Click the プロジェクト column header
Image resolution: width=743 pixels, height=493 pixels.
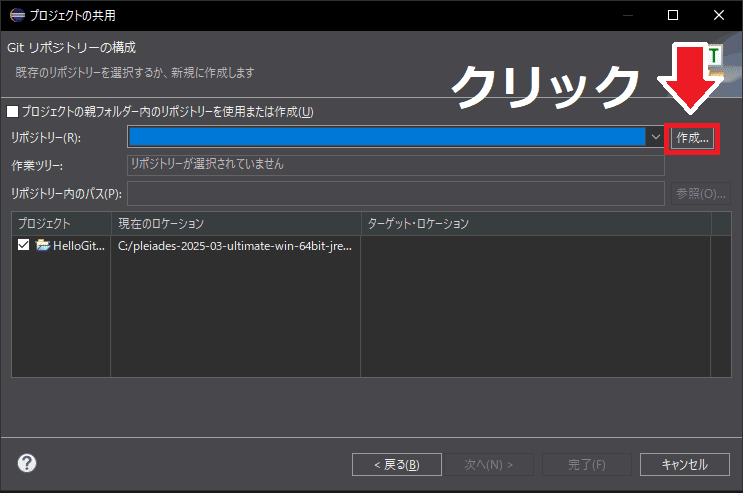60,223
